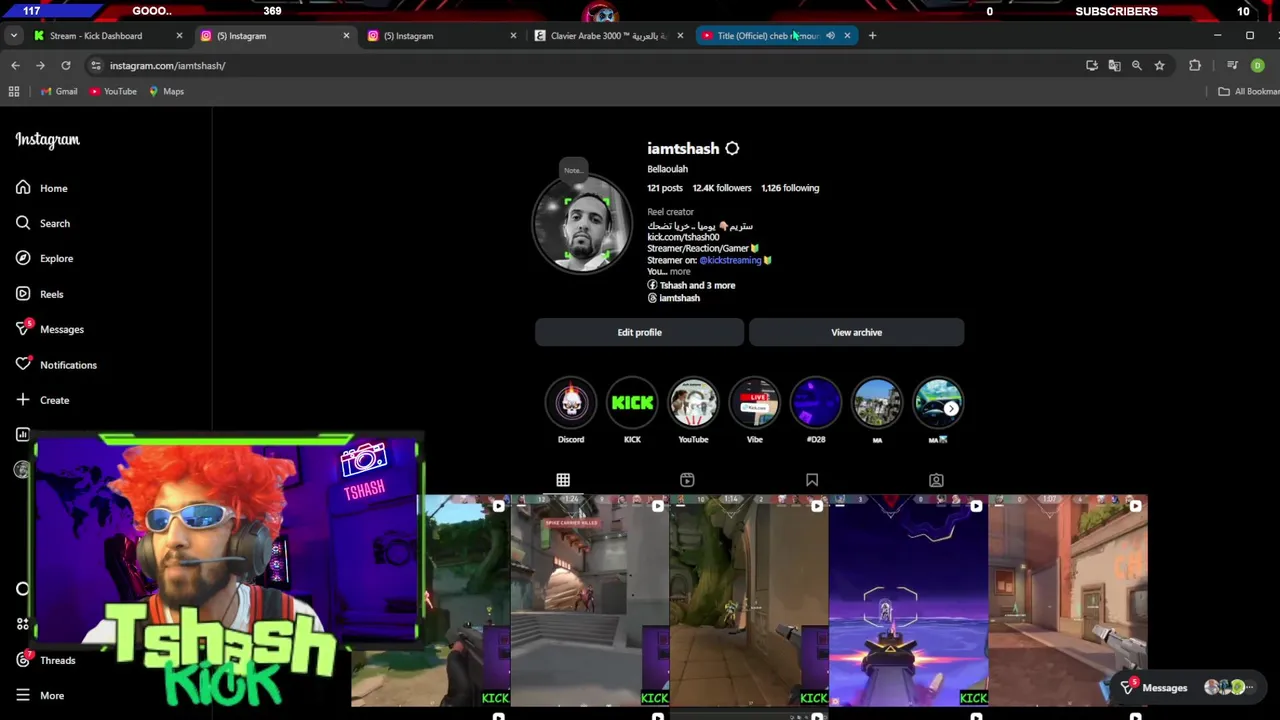Expand bio with the more link

(680, 272)
